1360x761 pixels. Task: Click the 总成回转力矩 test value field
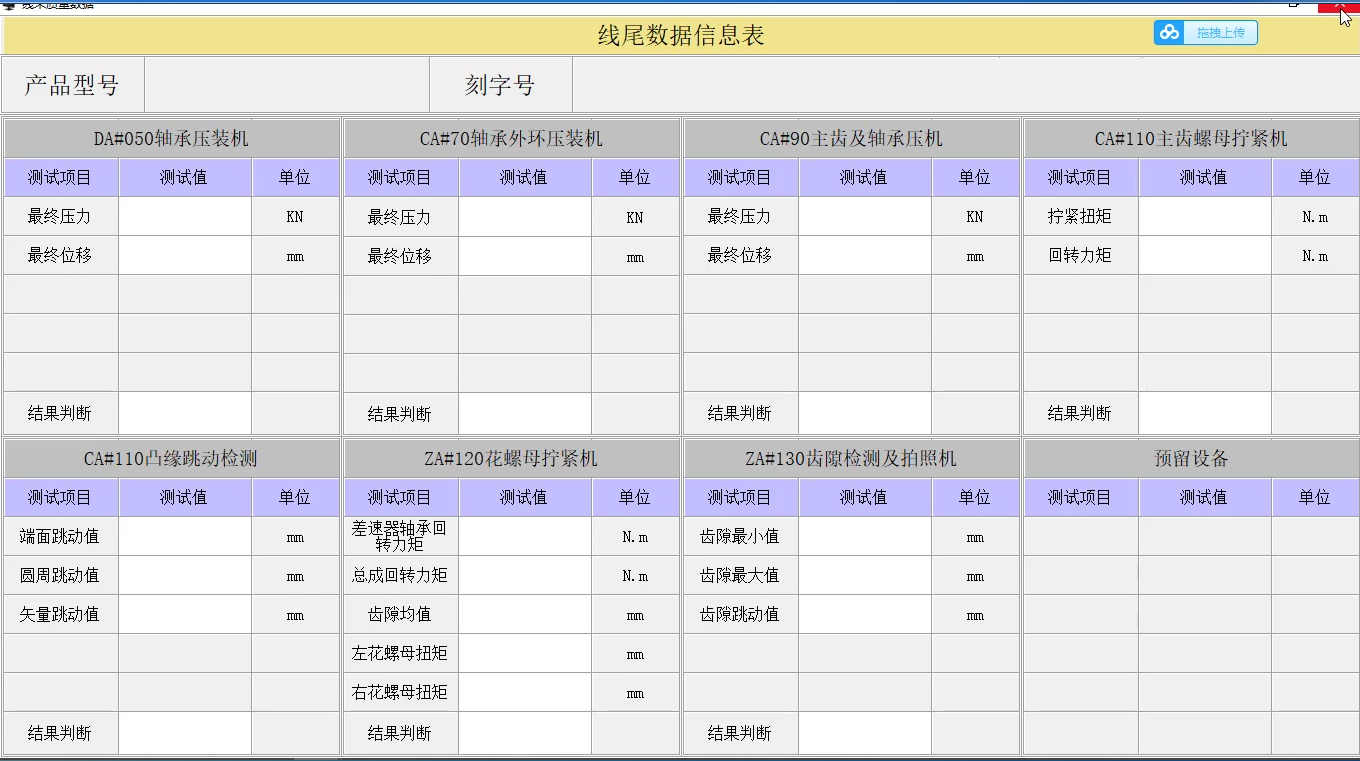click(x=525, y=575)
